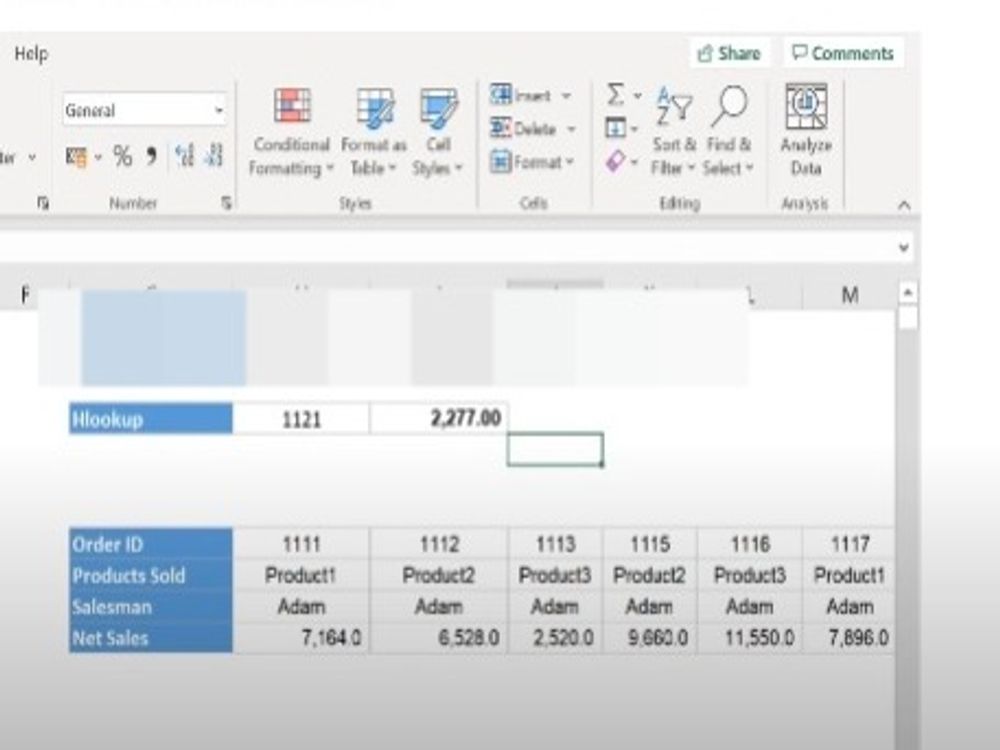The image size is (1000, 750).
Task: Expand the formula bar chevron
Action: (904, 247)
